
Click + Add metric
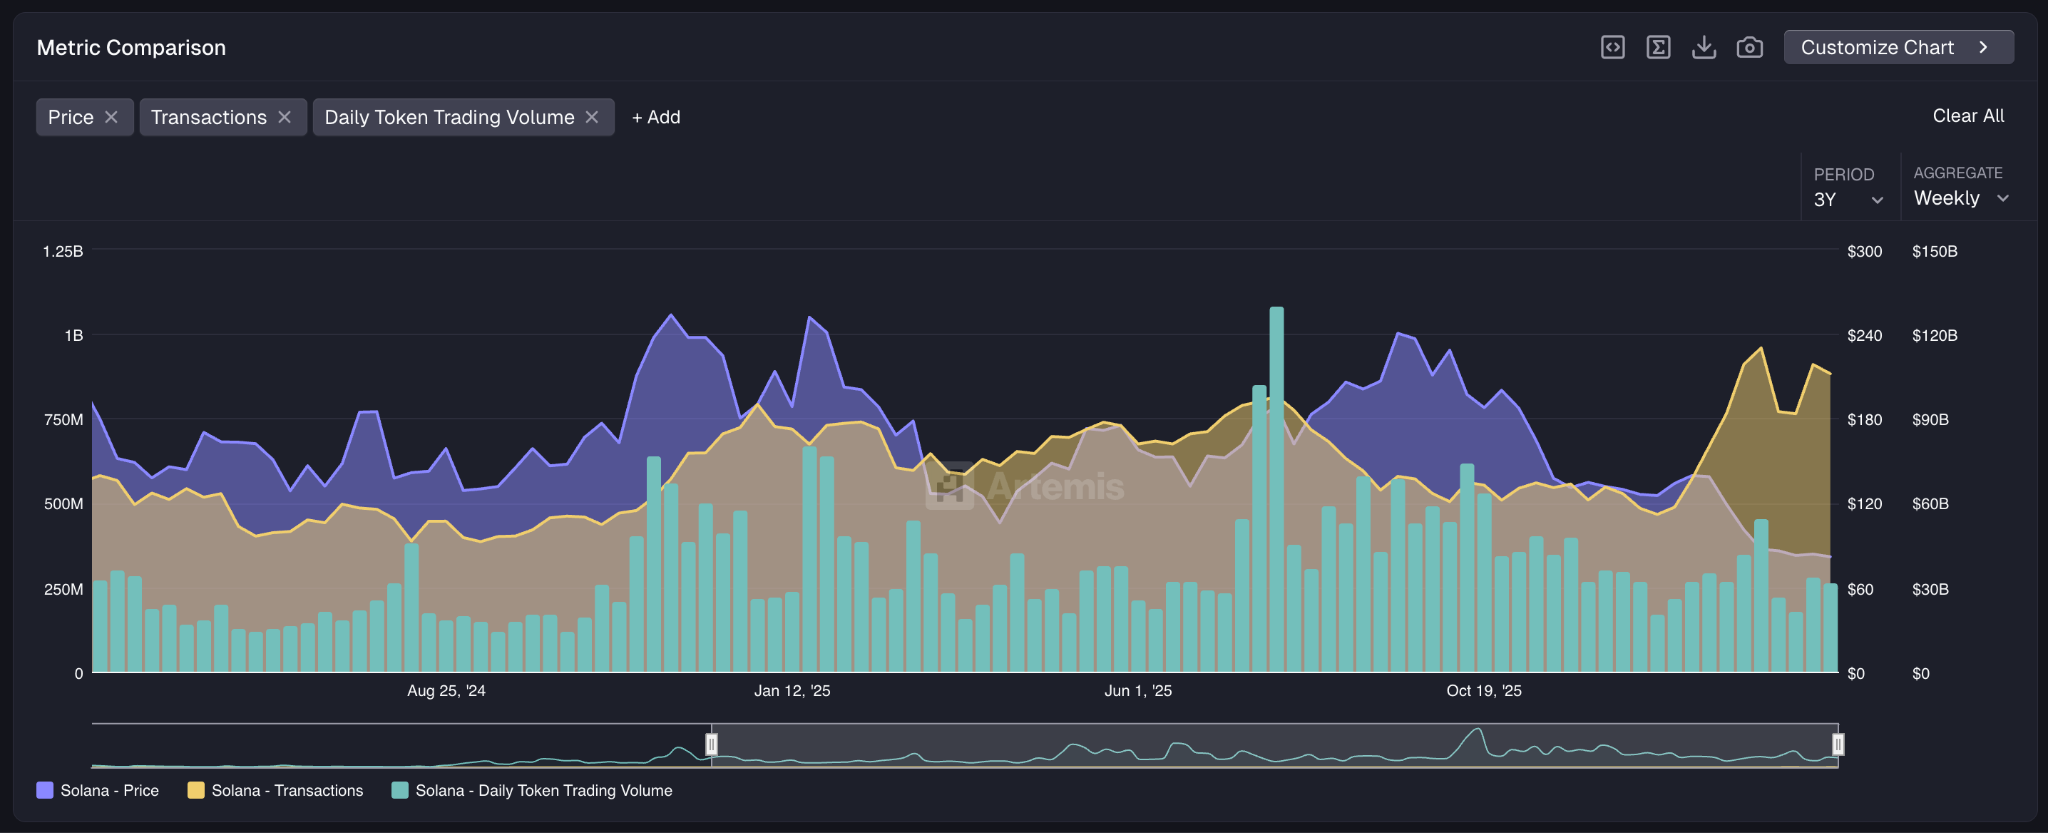coord(656,117)
